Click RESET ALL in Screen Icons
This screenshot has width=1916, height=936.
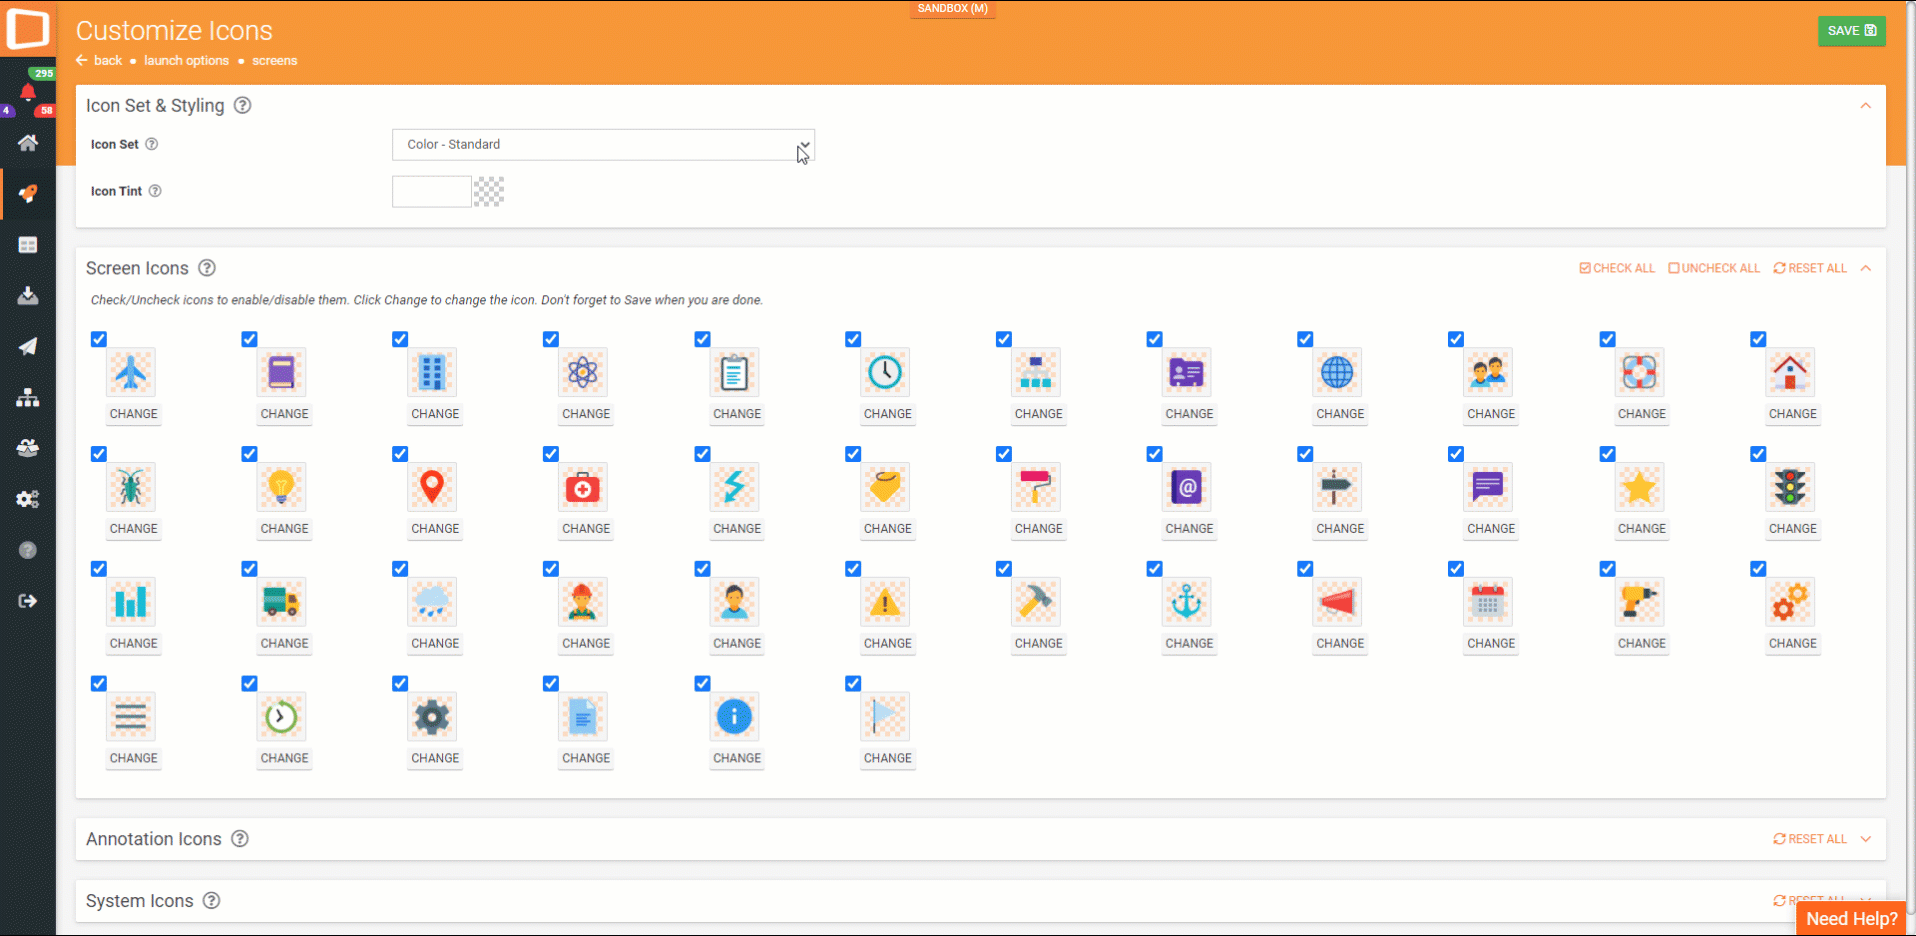[x=1810, y=268]
